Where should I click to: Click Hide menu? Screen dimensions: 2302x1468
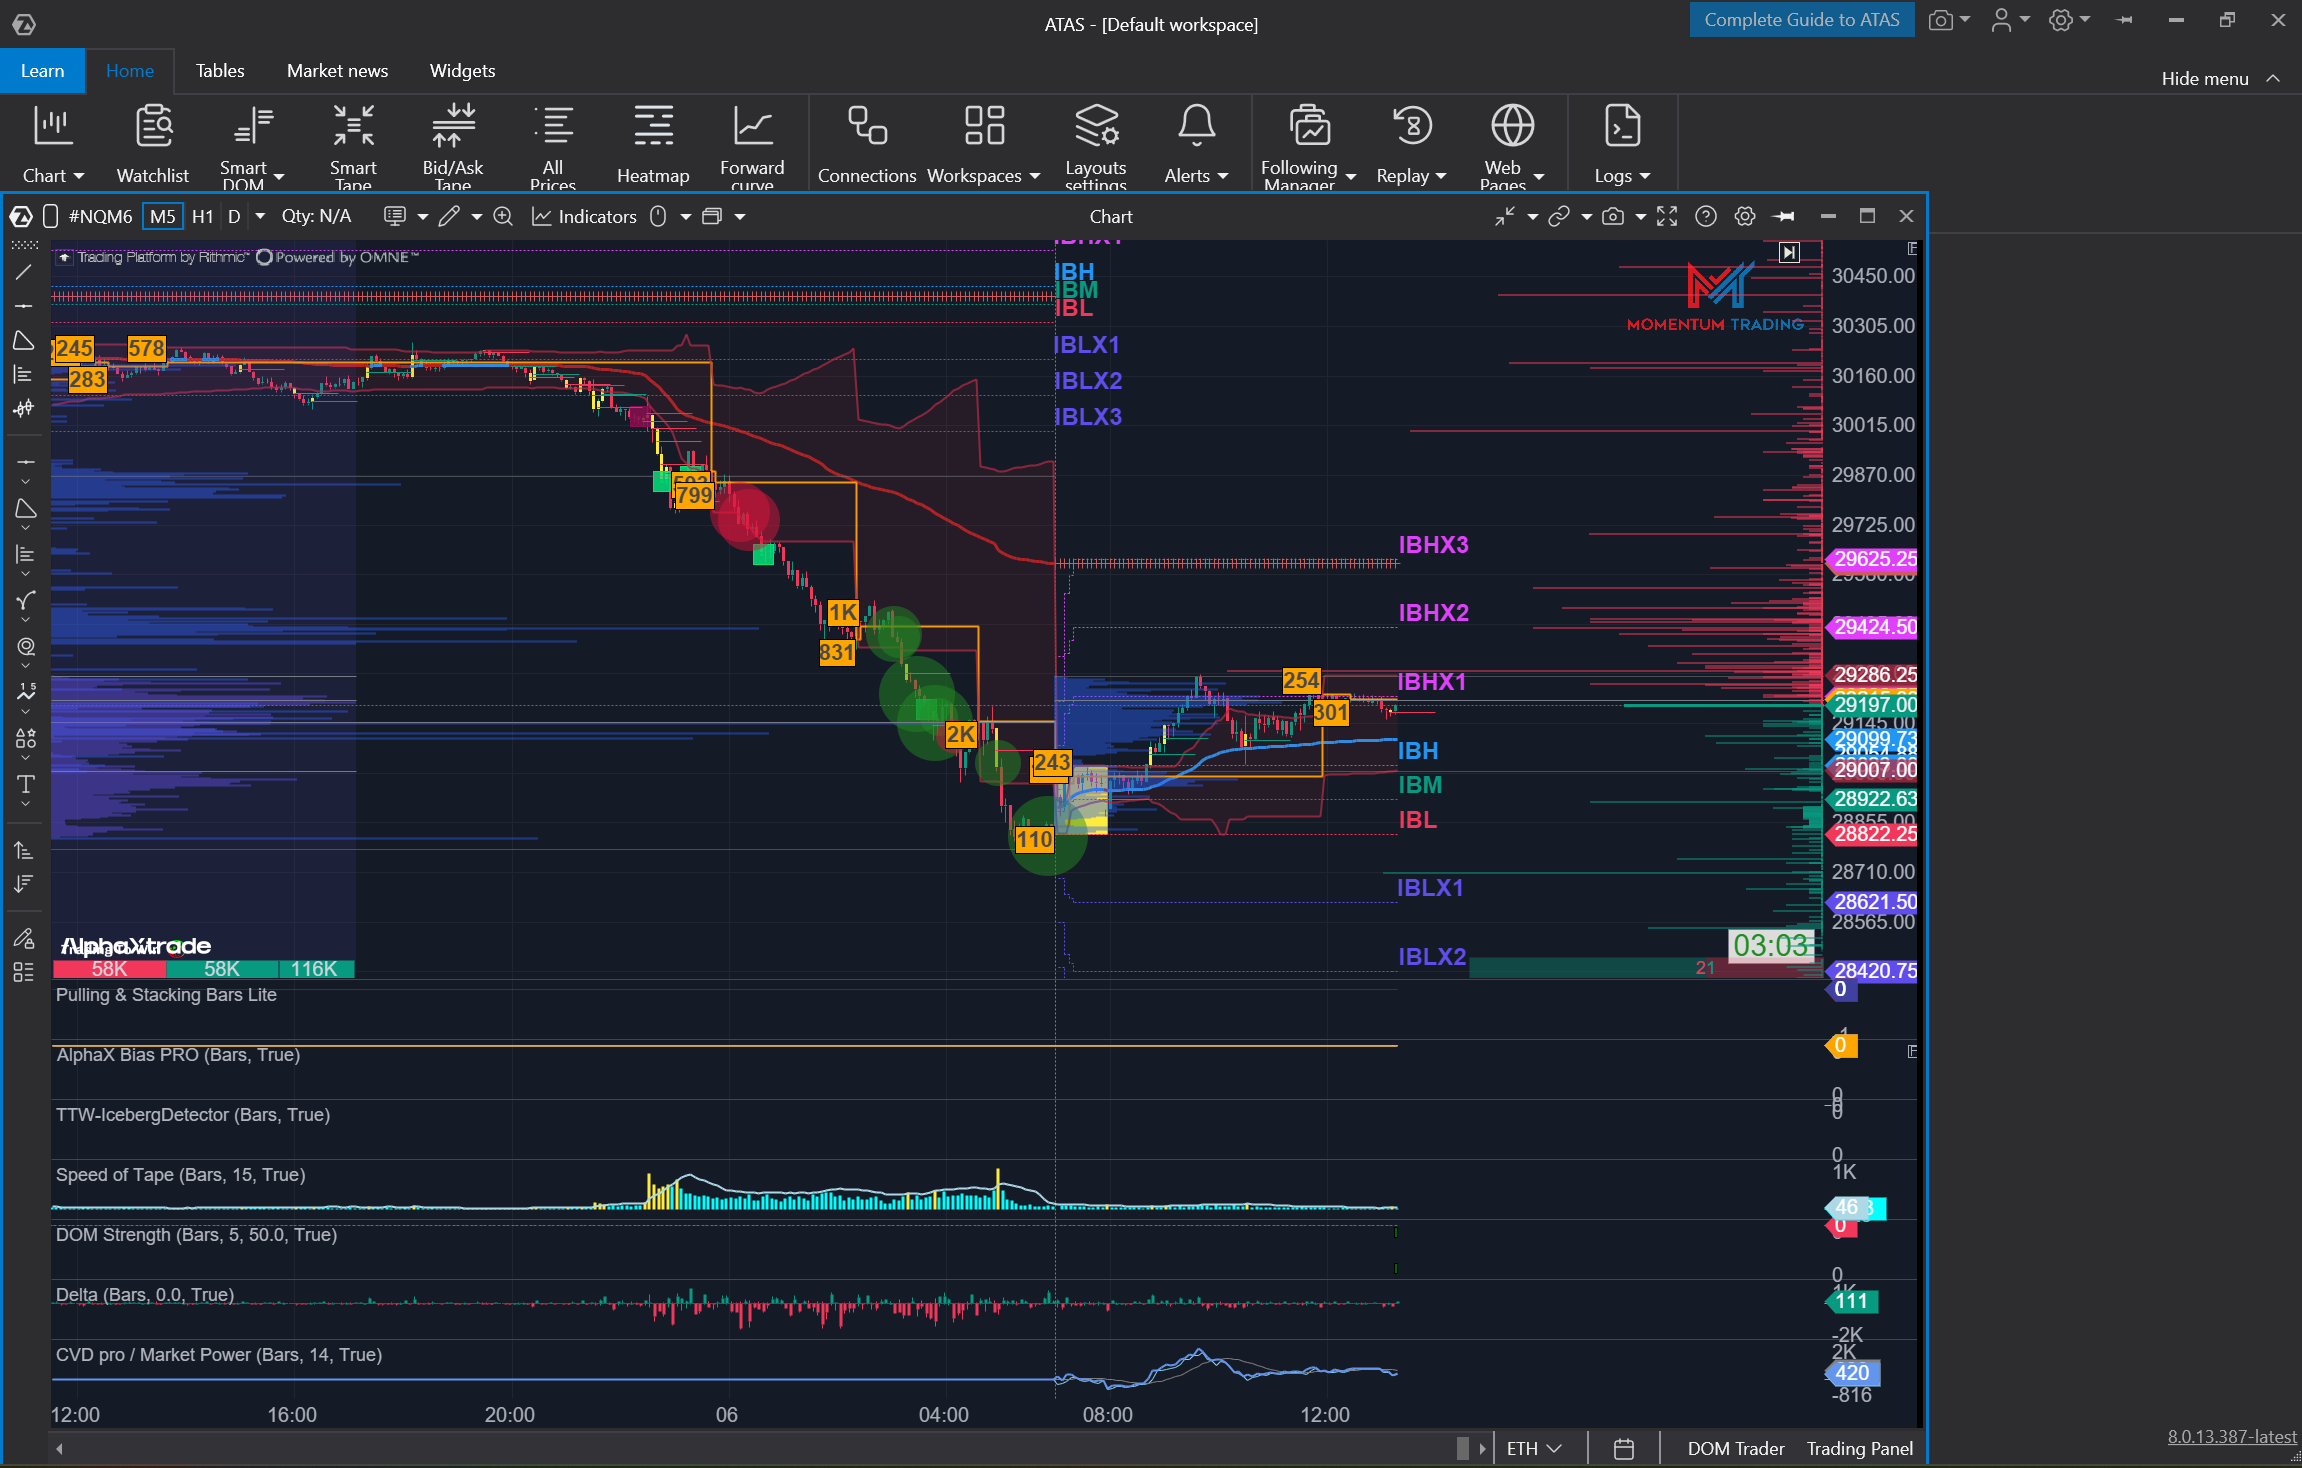(x=2221, y=78)
